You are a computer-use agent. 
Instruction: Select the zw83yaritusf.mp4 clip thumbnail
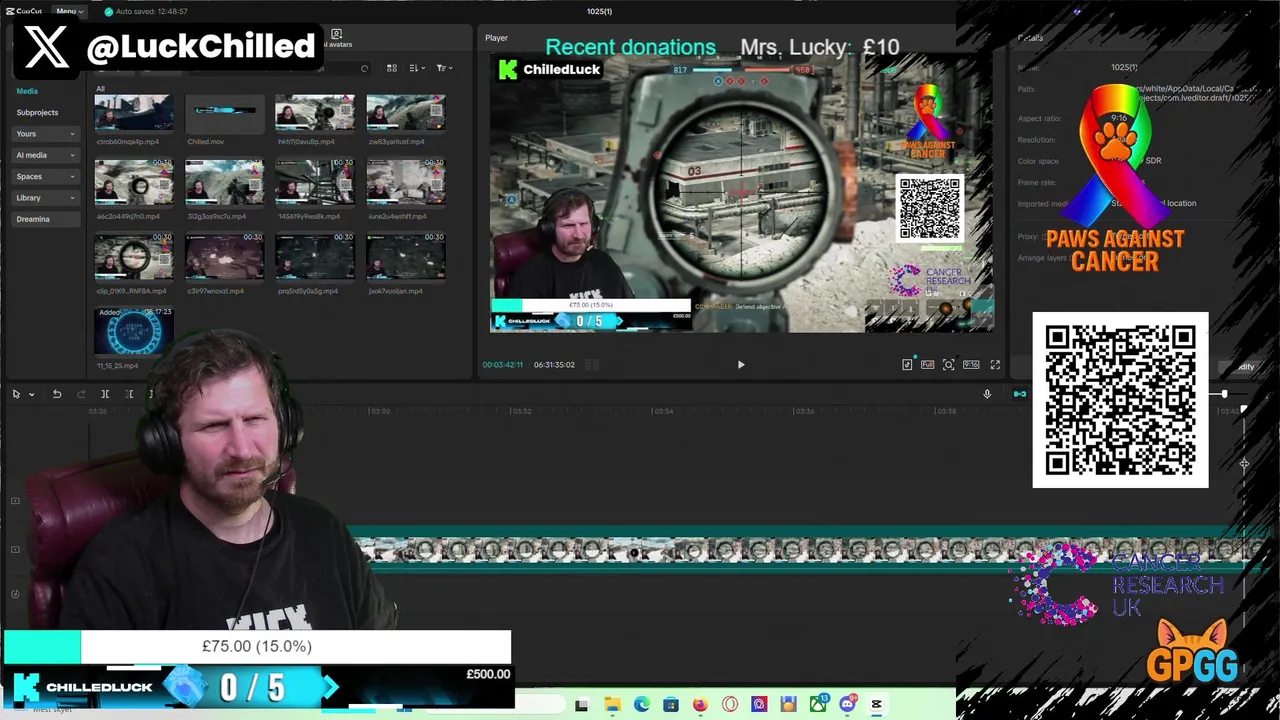click(x=406, y=113)
